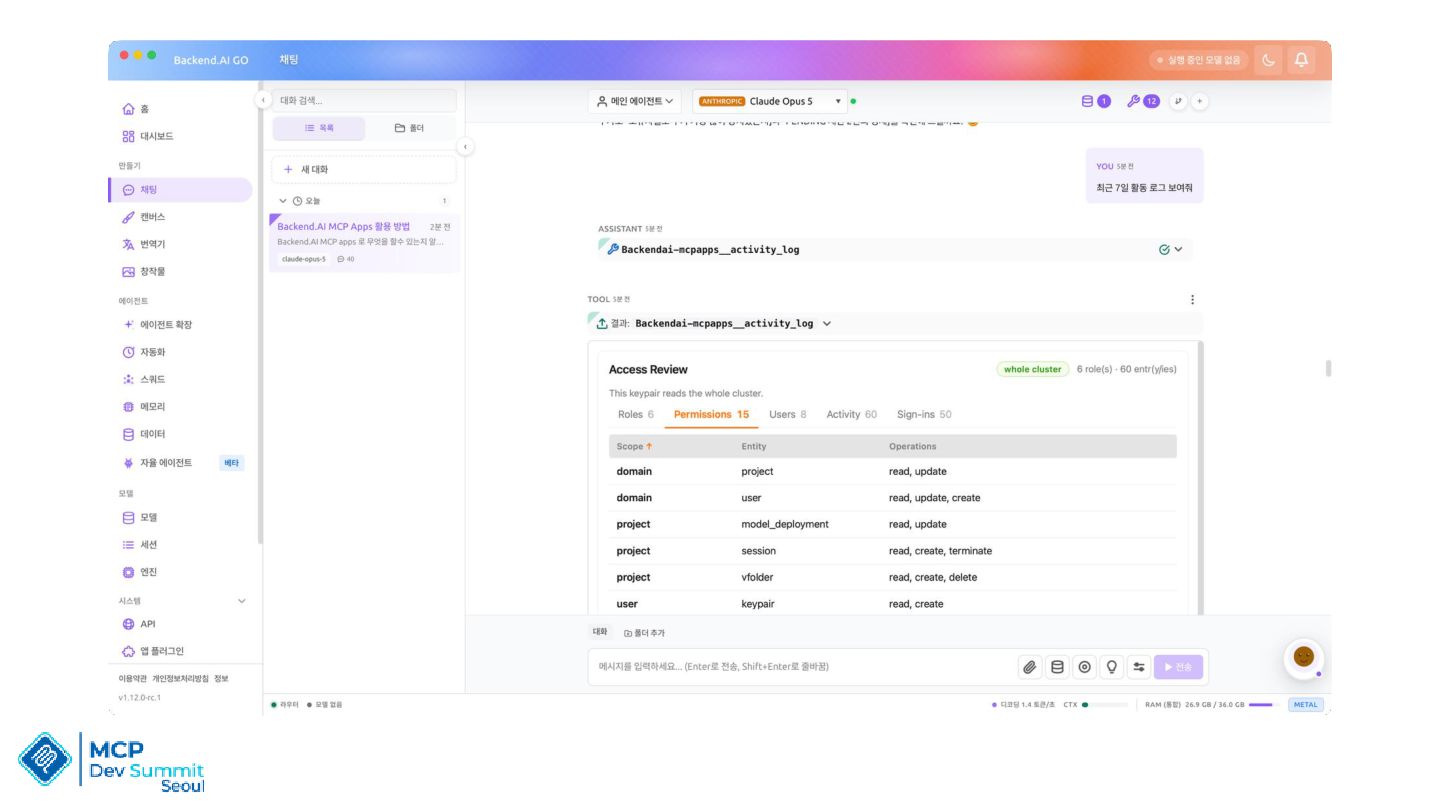Viewport: 1440px width, 811px height.
Task: Click the coffee mascot floating button
Action: [x=1303, y=657]
